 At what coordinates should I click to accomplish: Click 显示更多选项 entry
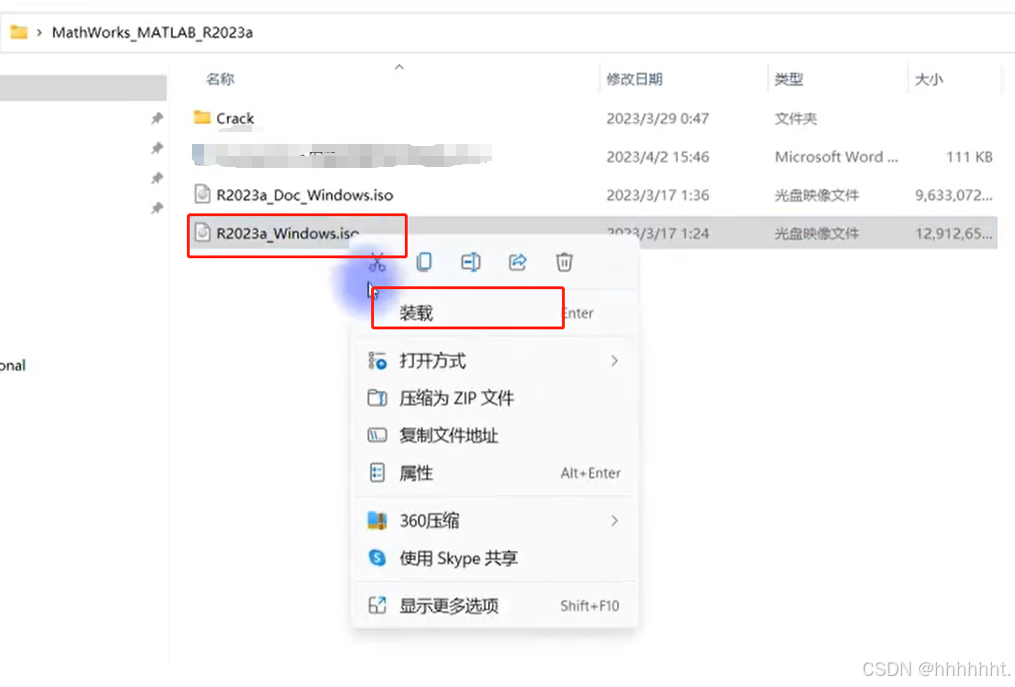[x=495, y=605]
